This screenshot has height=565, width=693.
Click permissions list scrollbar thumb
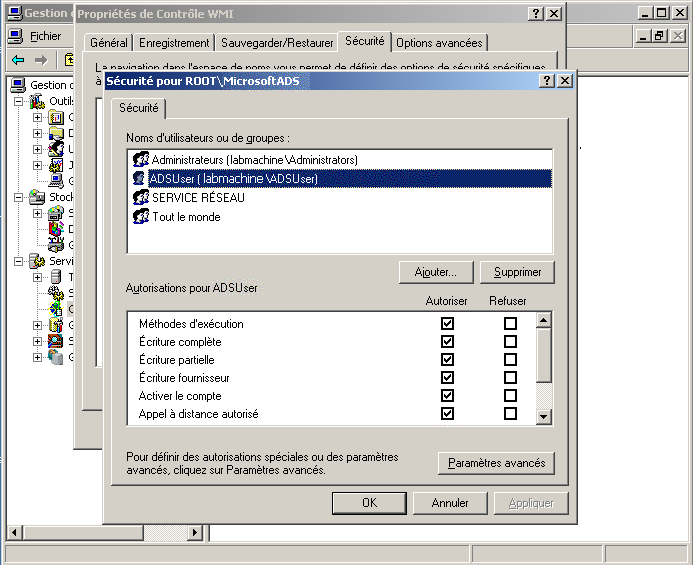click(x=544, y=355)
